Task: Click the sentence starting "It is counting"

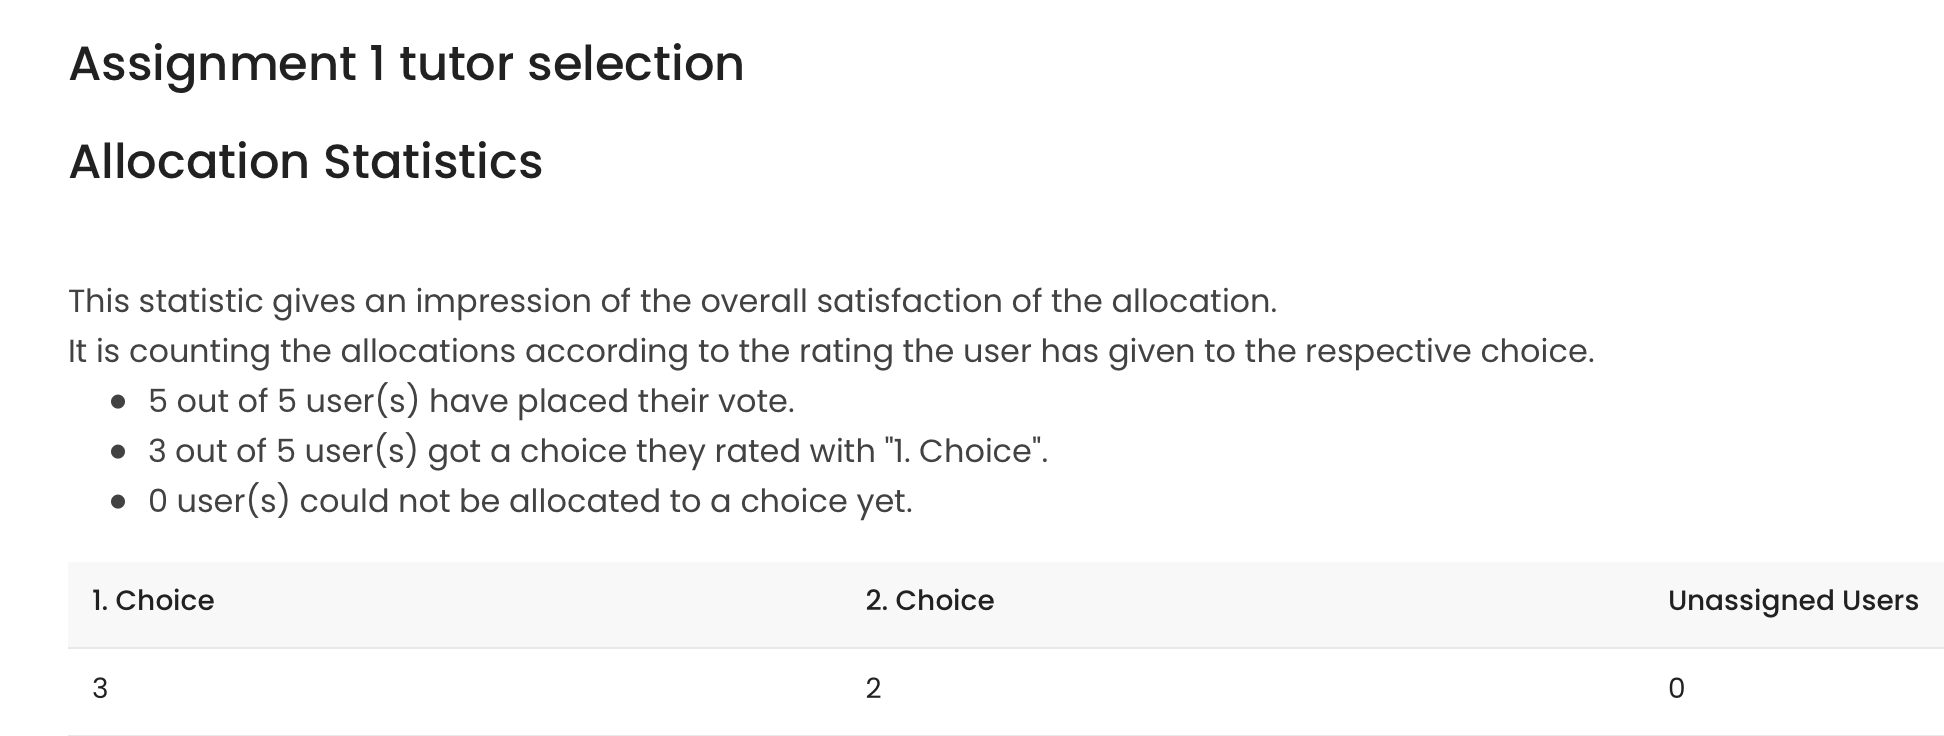Action: tap(831, 351)
